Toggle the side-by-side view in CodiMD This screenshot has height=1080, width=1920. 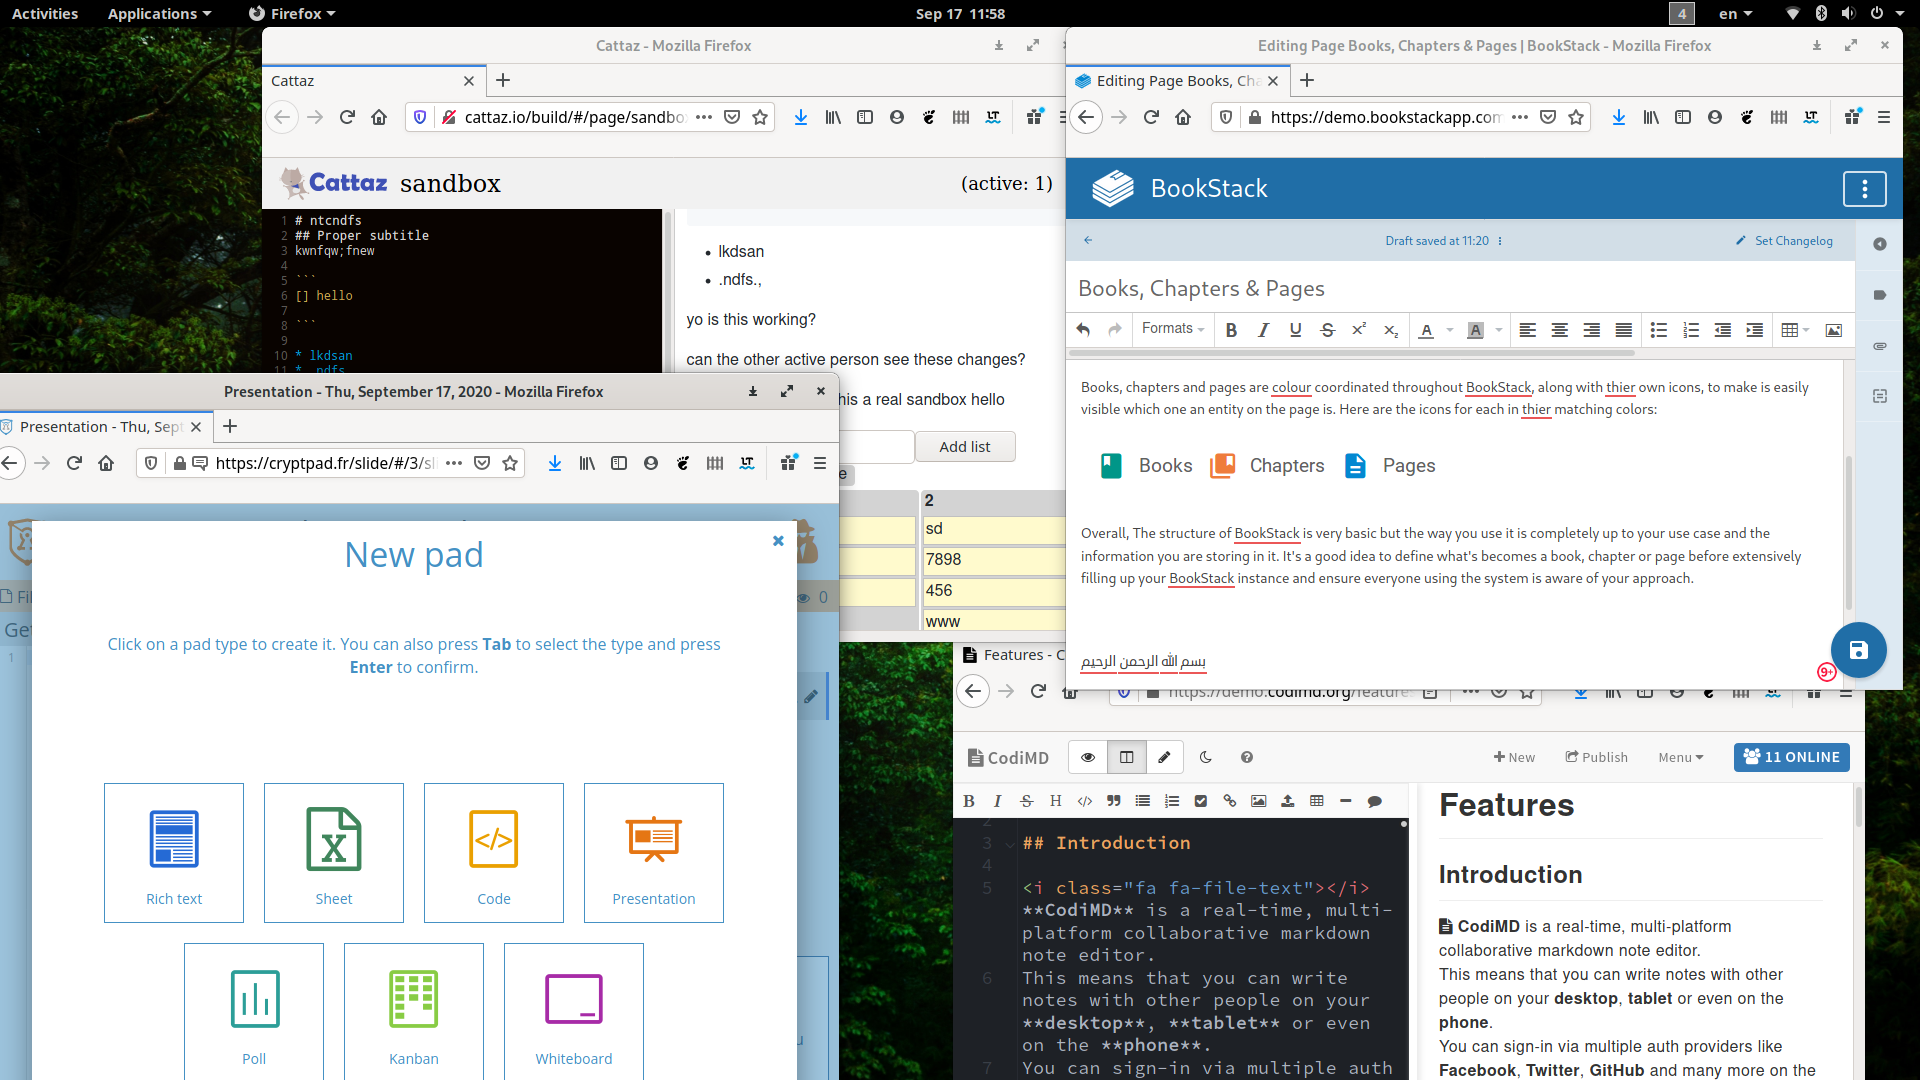(x=1126, y=757)
